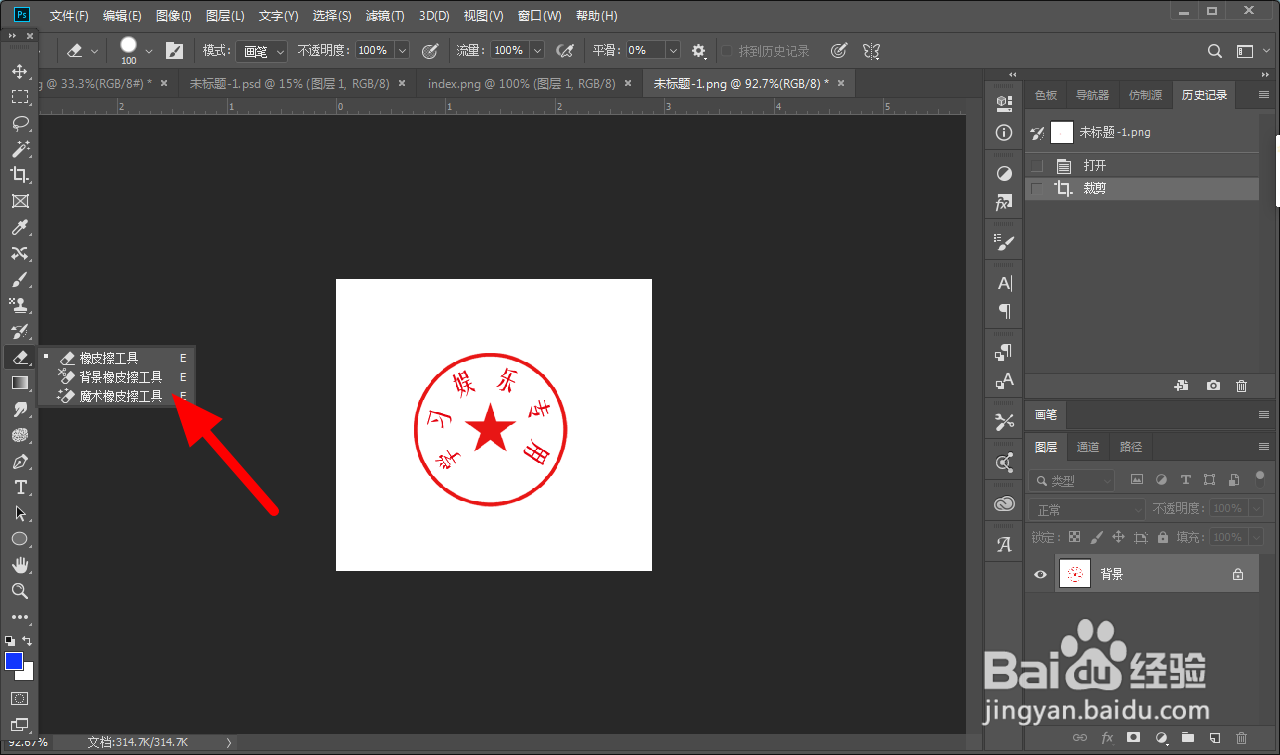1280x755 pixels.
Task: Select the Zoom tool in toolbox
Action: point(19,592)
